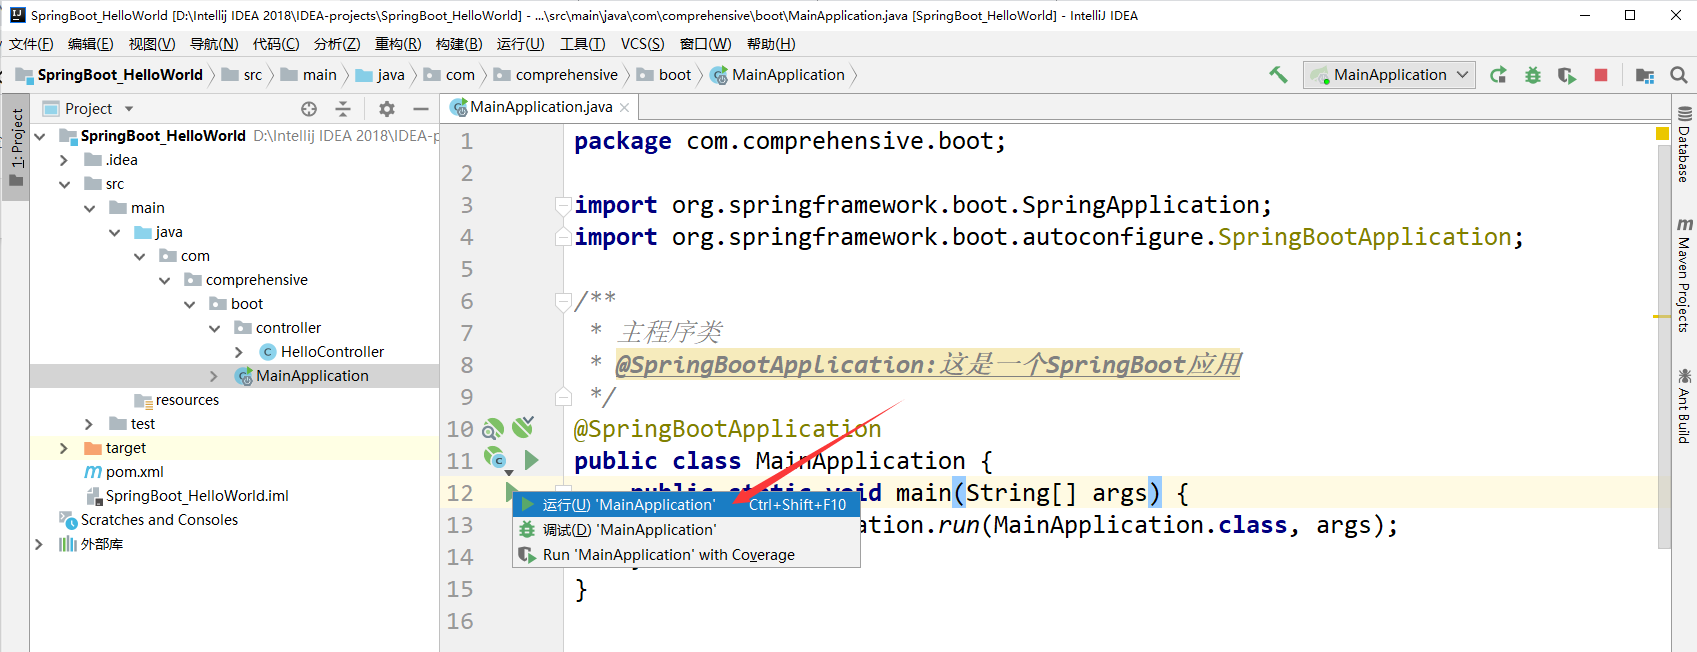Collapse the java folder node
1697x652 pixels.
(x=114, y=232)
